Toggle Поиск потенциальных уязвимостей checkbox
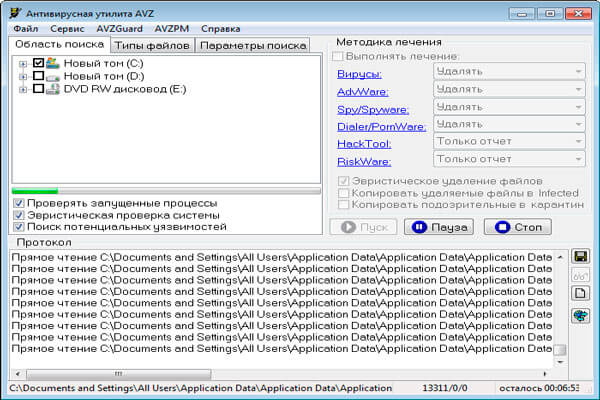Image resolution: width=600 pixels, height=400 pixels. tap(19, 227)
